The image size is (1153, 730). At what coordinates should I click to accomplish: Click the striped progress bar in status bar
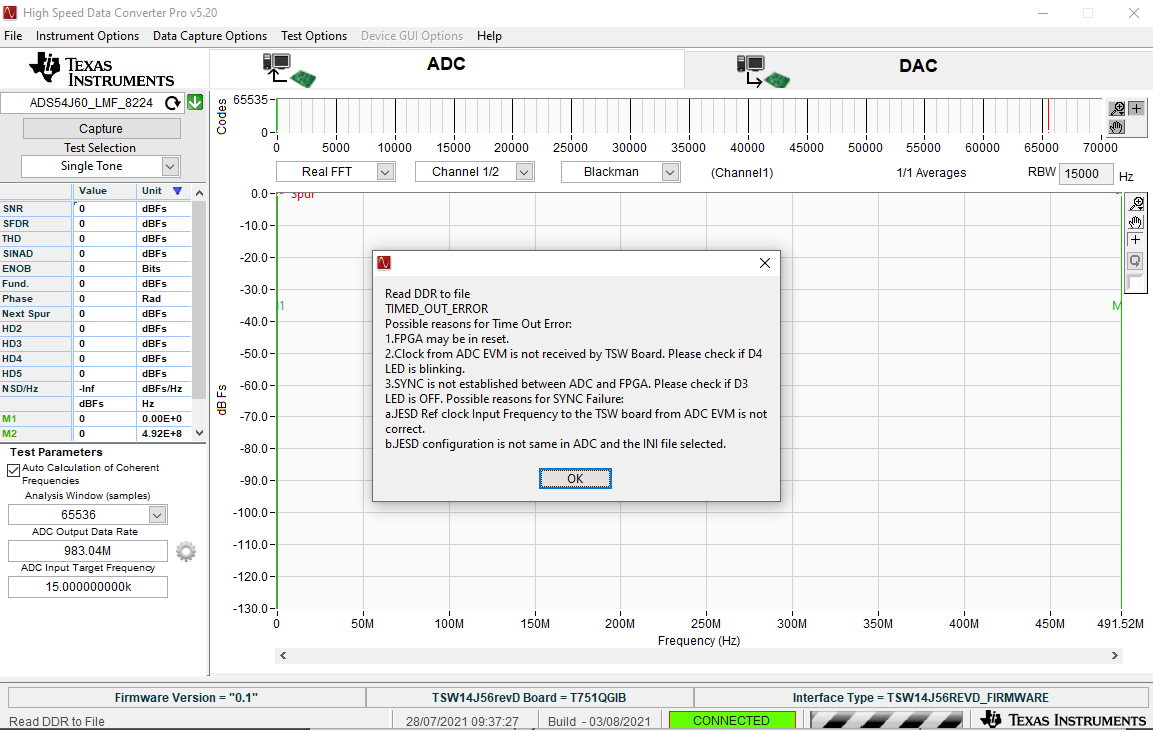(887, 720)
